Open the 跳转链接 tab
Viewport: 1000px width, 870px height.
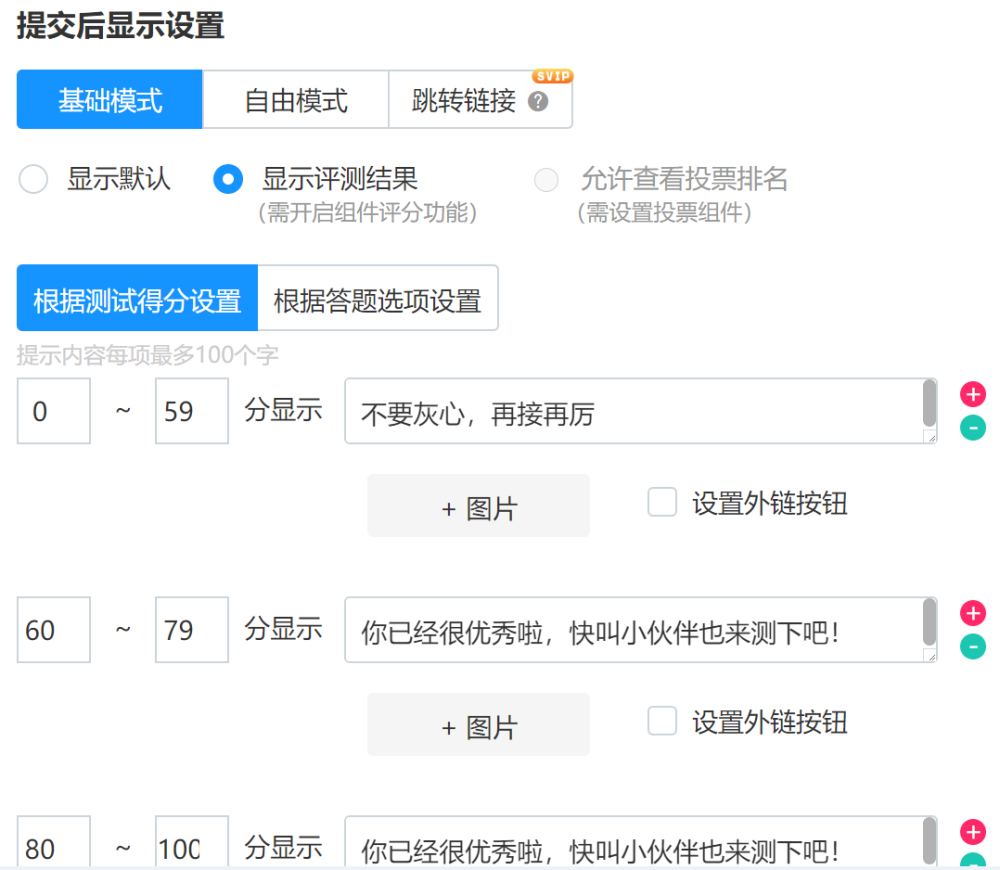480,100
